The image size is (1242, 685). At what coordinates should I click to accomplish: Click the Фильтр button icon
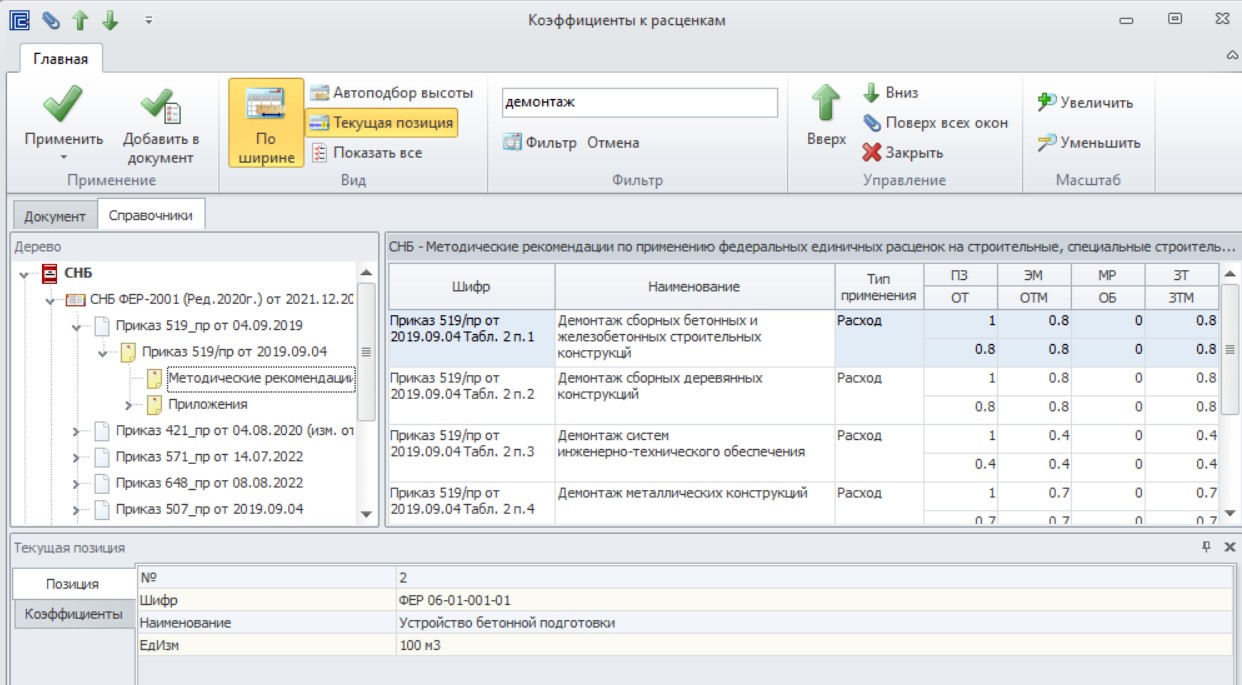point(511,143)
